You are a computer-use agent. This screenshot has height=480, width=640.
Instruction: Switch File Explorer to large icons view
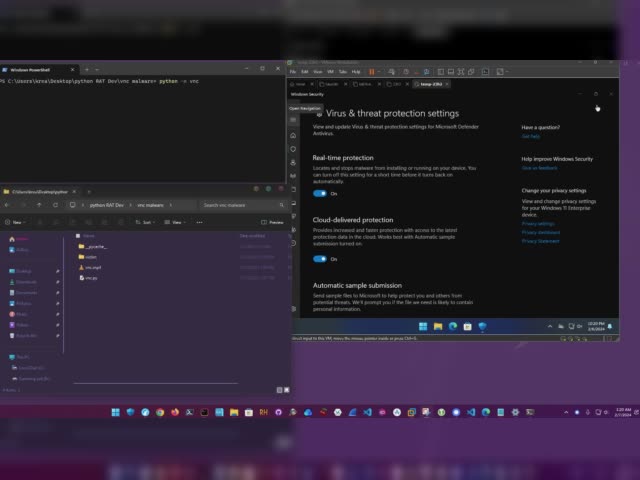pos(287,390)
